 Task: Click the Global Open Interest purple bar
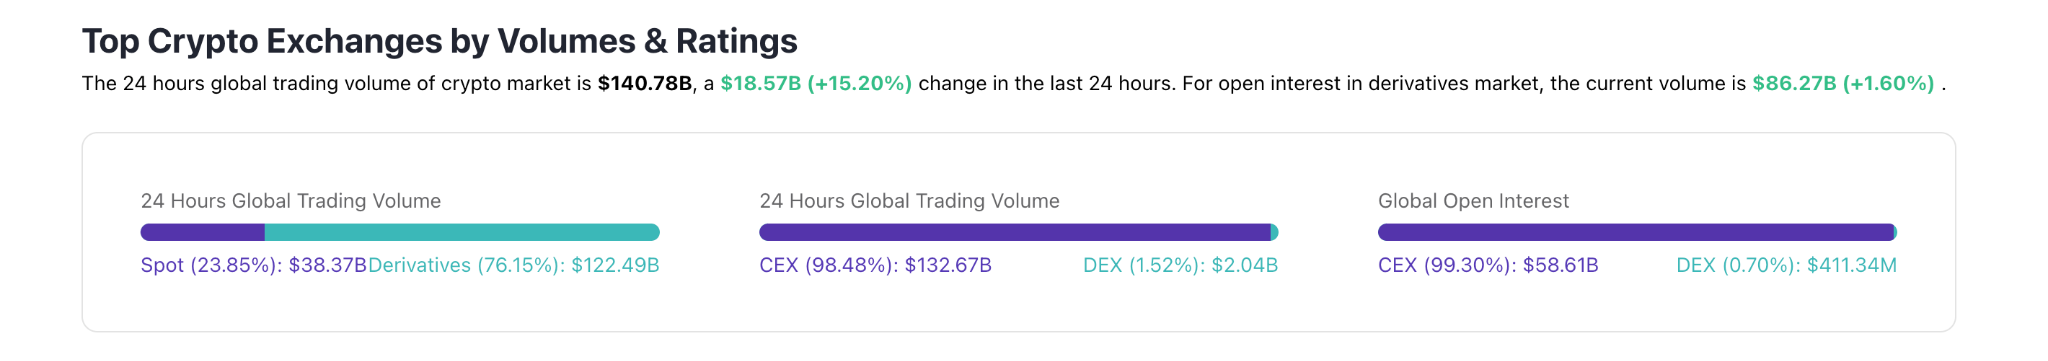[1636, 232]
